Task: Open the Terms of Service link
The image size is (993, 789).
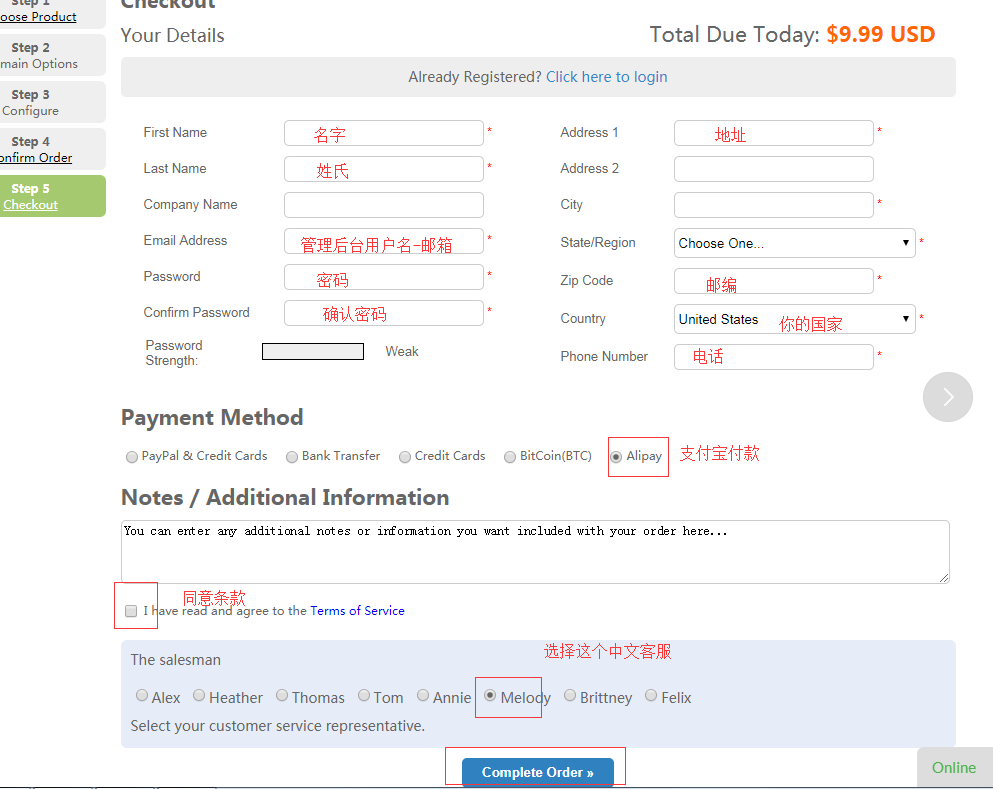Action: click(x=357, y=611)
